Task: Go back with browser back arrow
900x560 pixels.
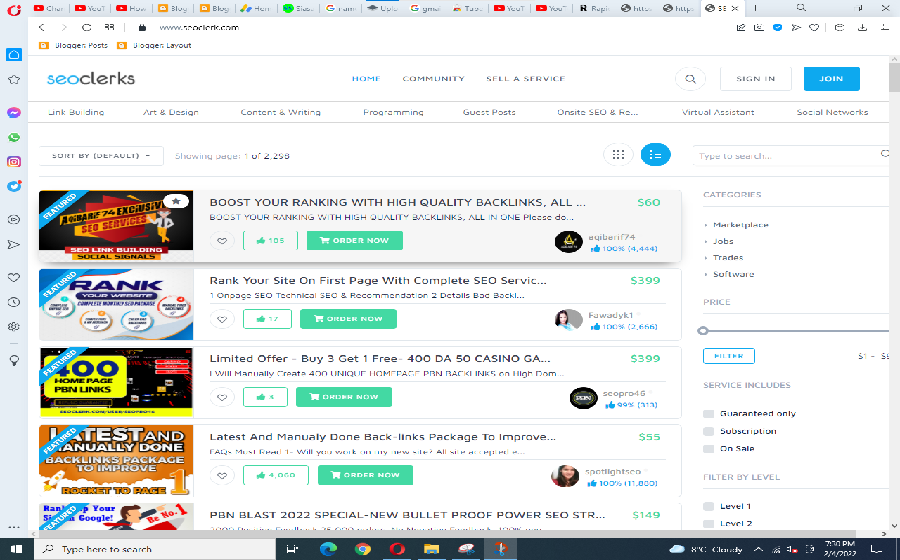Action: [x=41, y=27]
